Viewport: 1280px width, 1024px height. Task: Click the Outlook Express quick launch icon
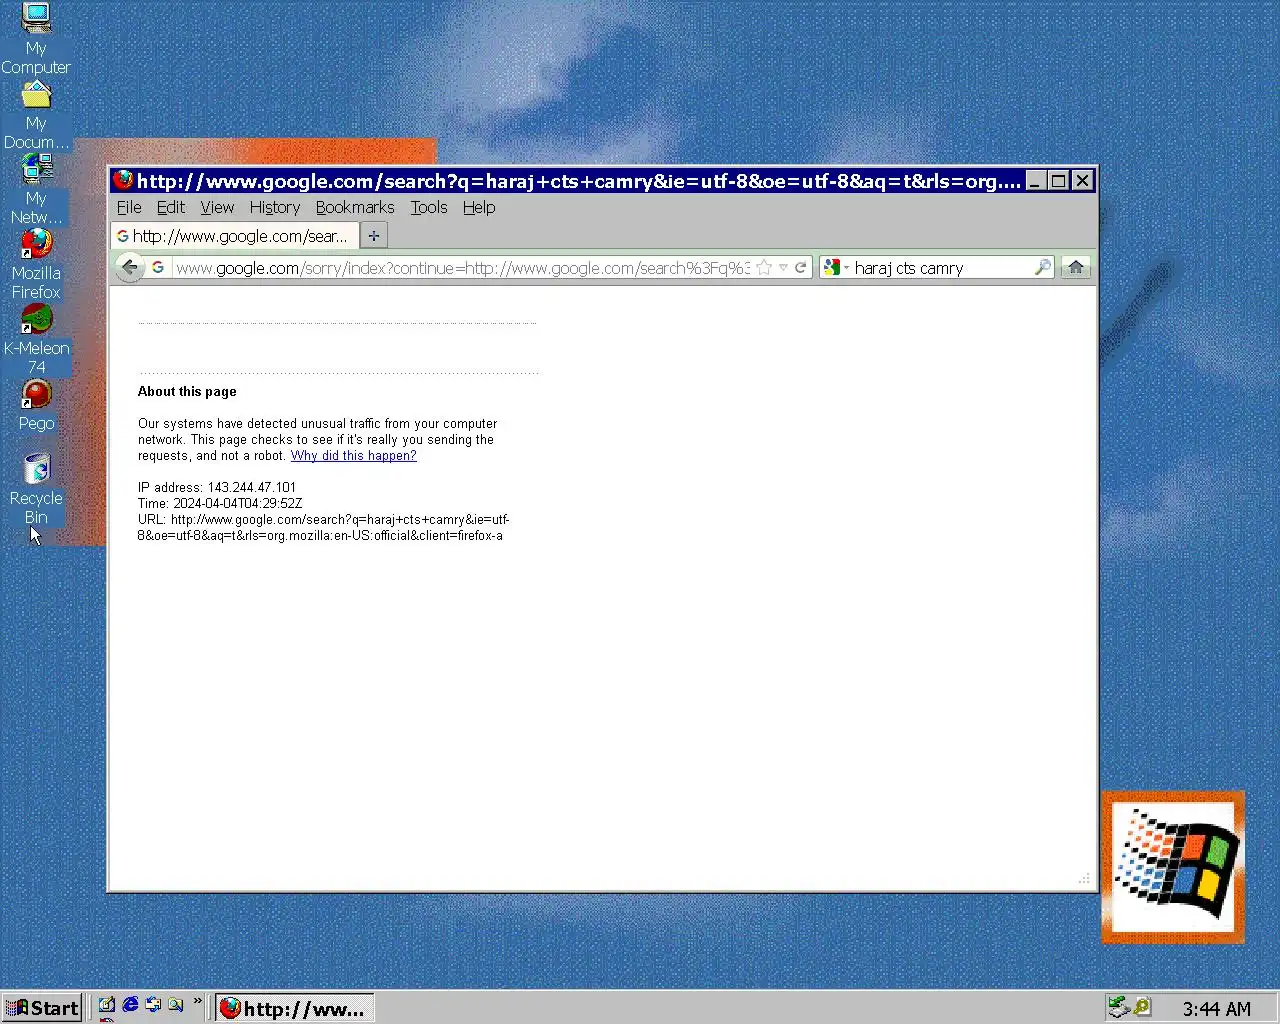coord(153,1005)
